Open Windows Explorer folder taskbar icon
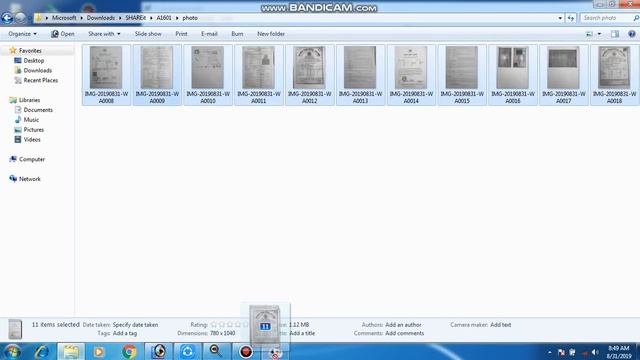Viewport: 640px width, 360px height. click(x=71, y=351)
